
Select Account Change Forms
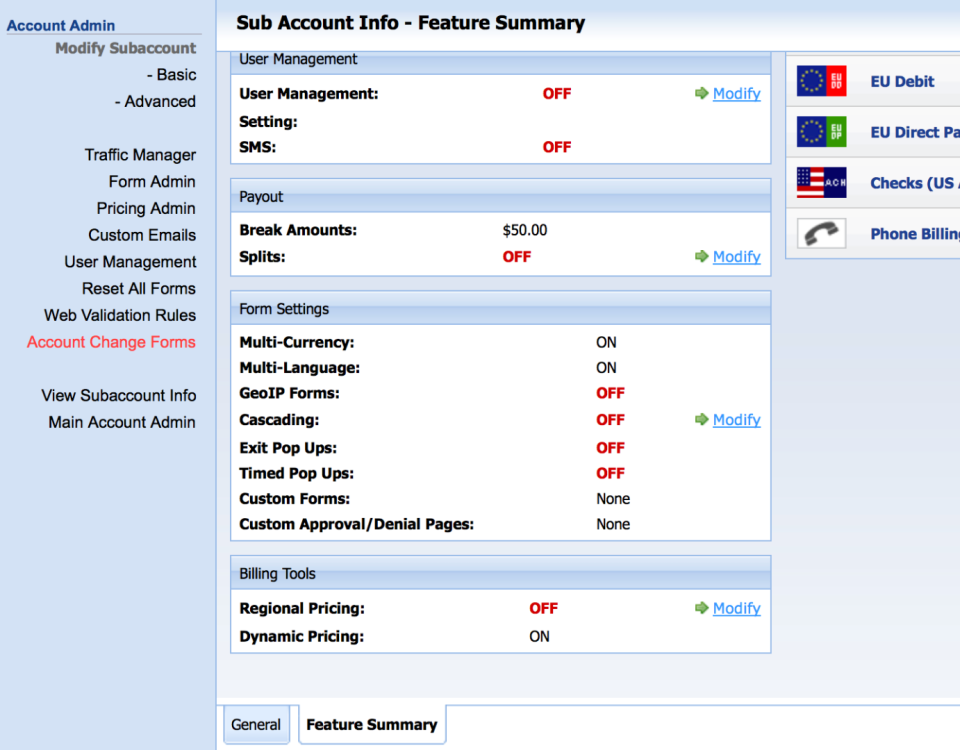point(111,341)
